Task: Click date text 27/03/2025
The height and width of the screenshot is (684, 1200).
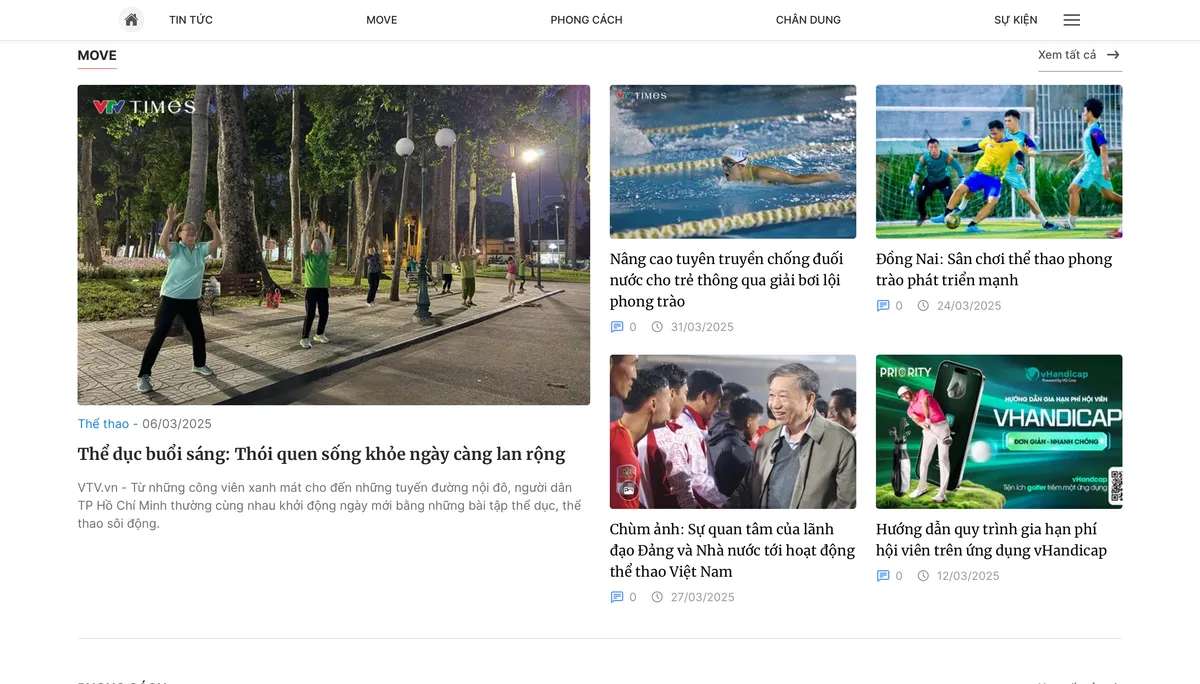Action: click(702, 597)
